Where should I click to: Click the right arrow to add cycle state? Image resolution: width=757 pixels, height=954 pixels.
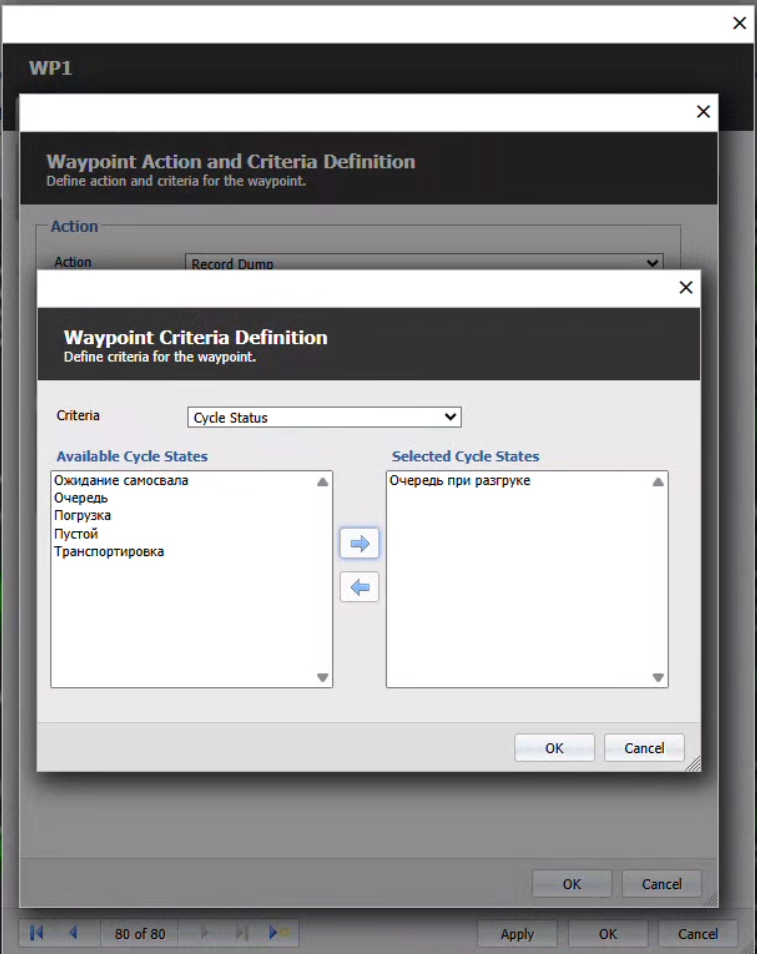359,544
